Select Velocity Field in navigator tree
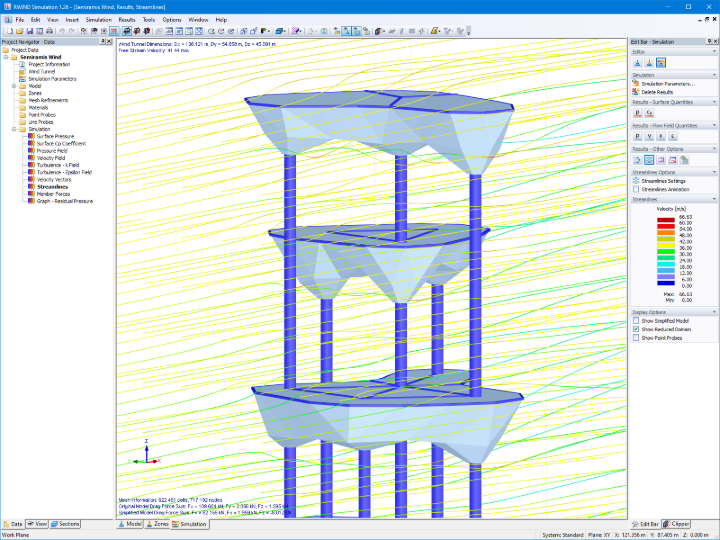 (51, 158)
